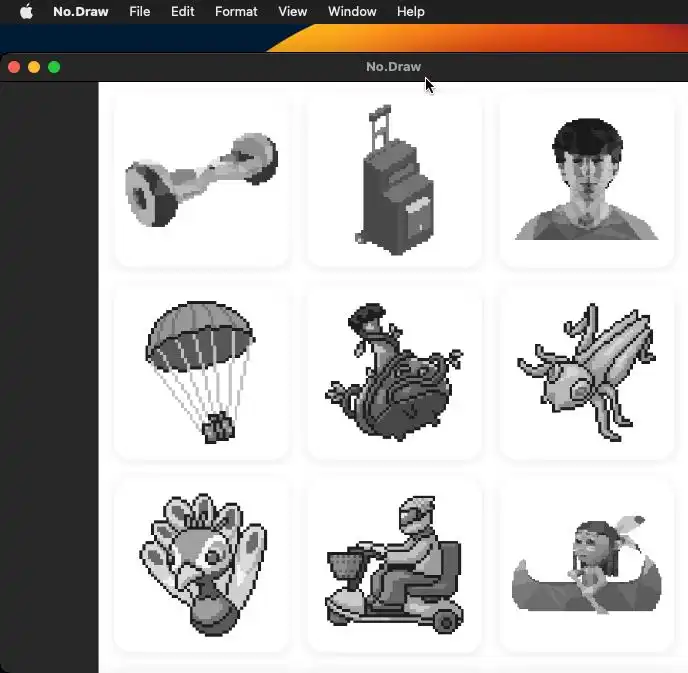Screen dimensions: 688x673
Task: Close the No.Draw window
Action: (x=14, y=67)
